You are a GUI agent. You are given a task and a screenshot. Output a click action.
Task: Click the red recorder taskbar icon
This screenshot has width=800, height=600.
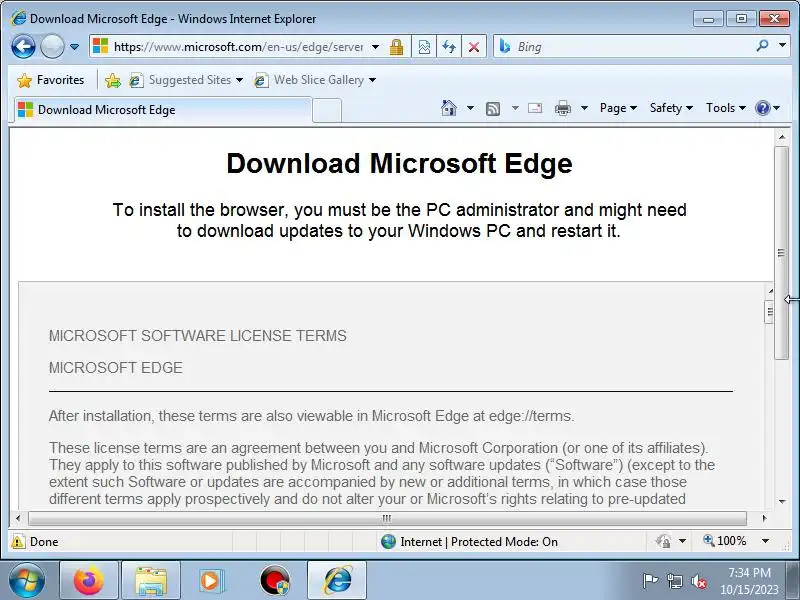(275, 581)
